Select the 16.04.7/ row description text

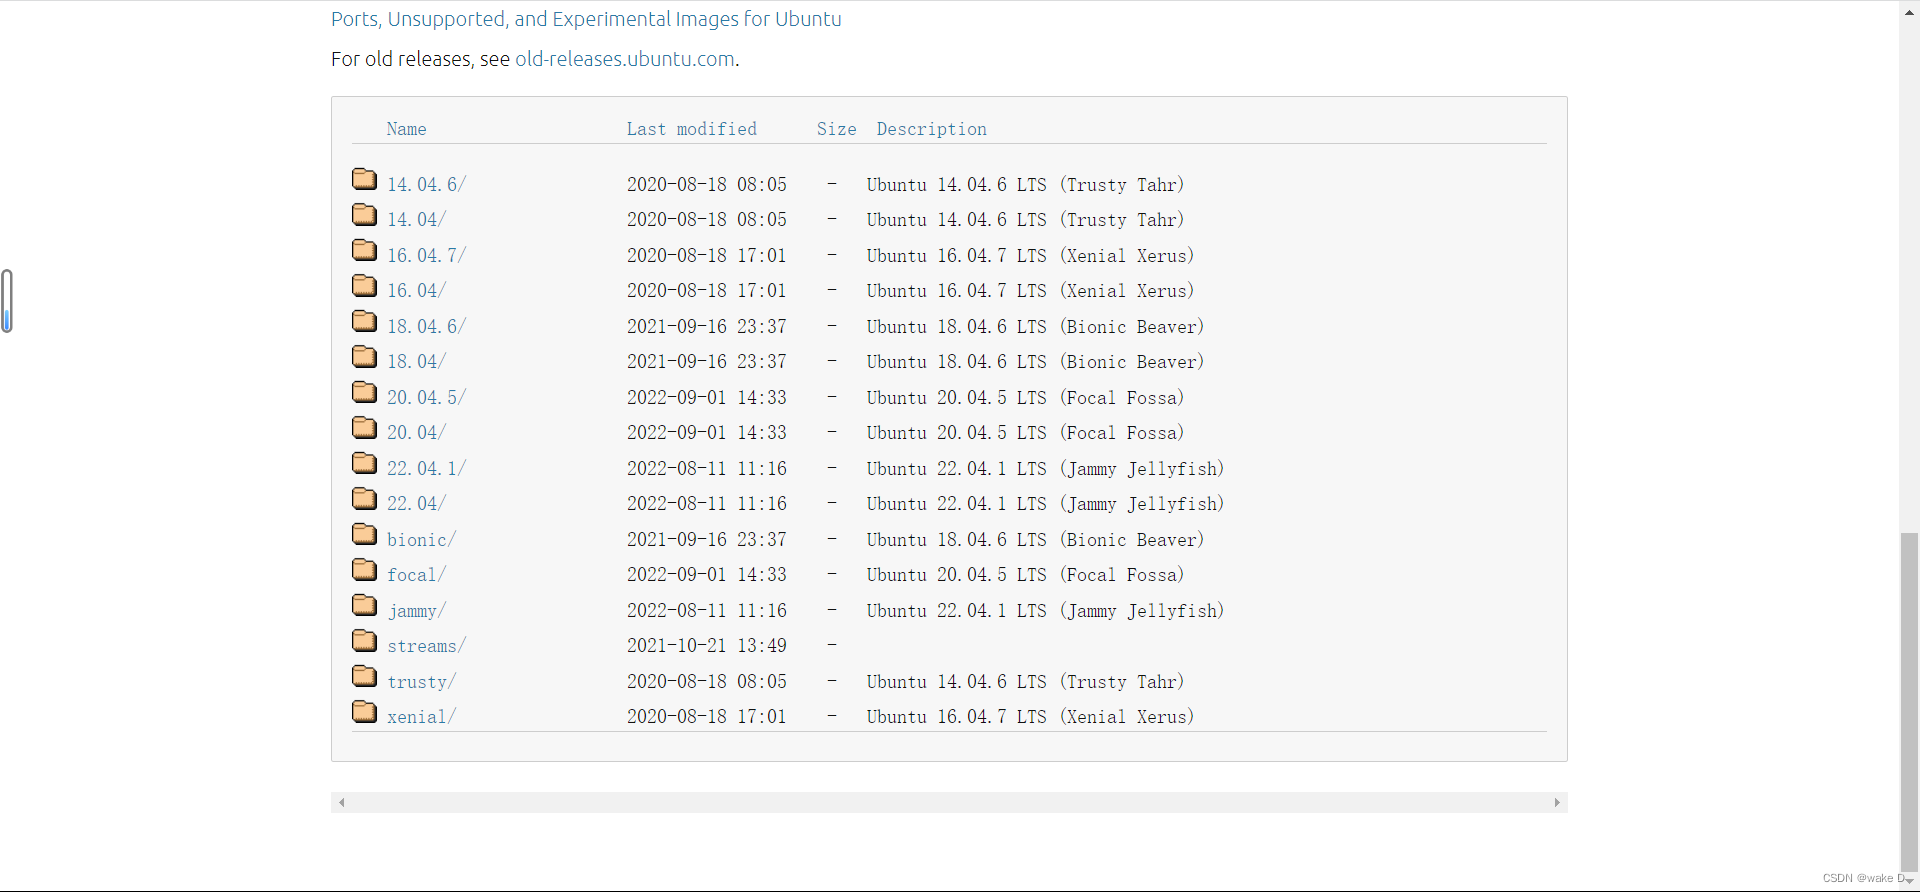pyautogui.click(x=1031, y=256)
